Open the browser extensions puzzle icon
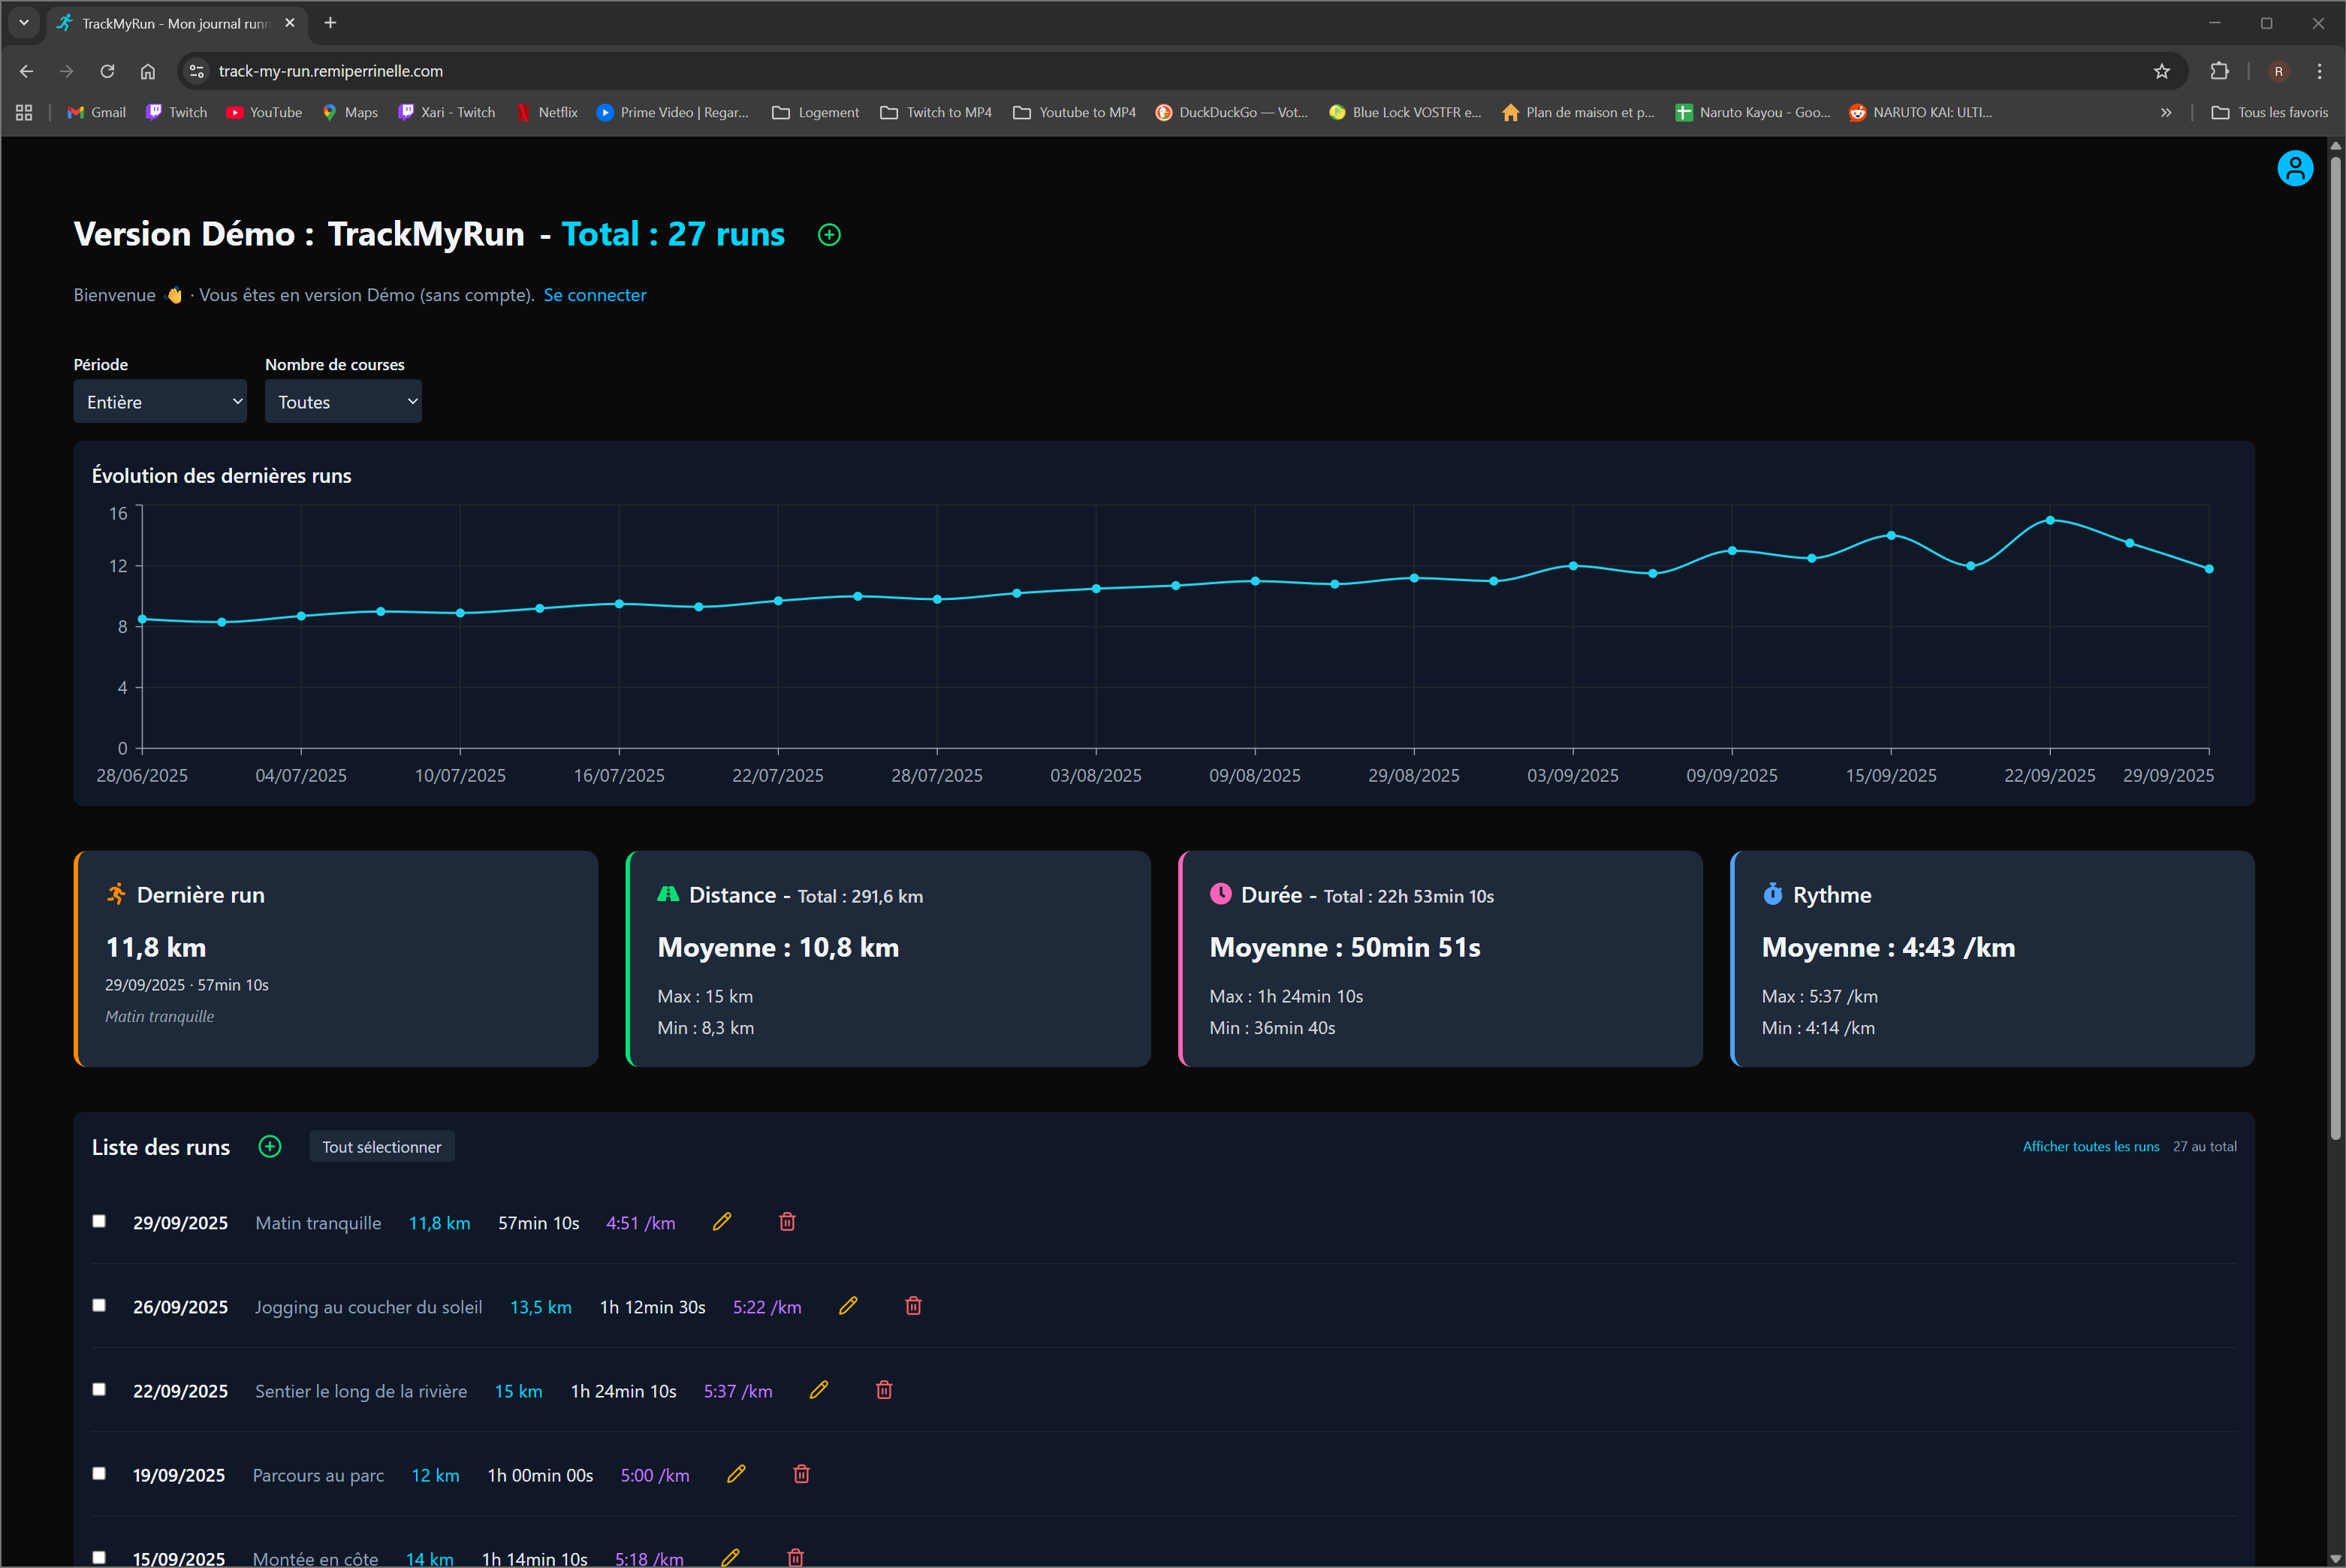The height and width of the screenshot is (1568, 2346). [2219, 71]
